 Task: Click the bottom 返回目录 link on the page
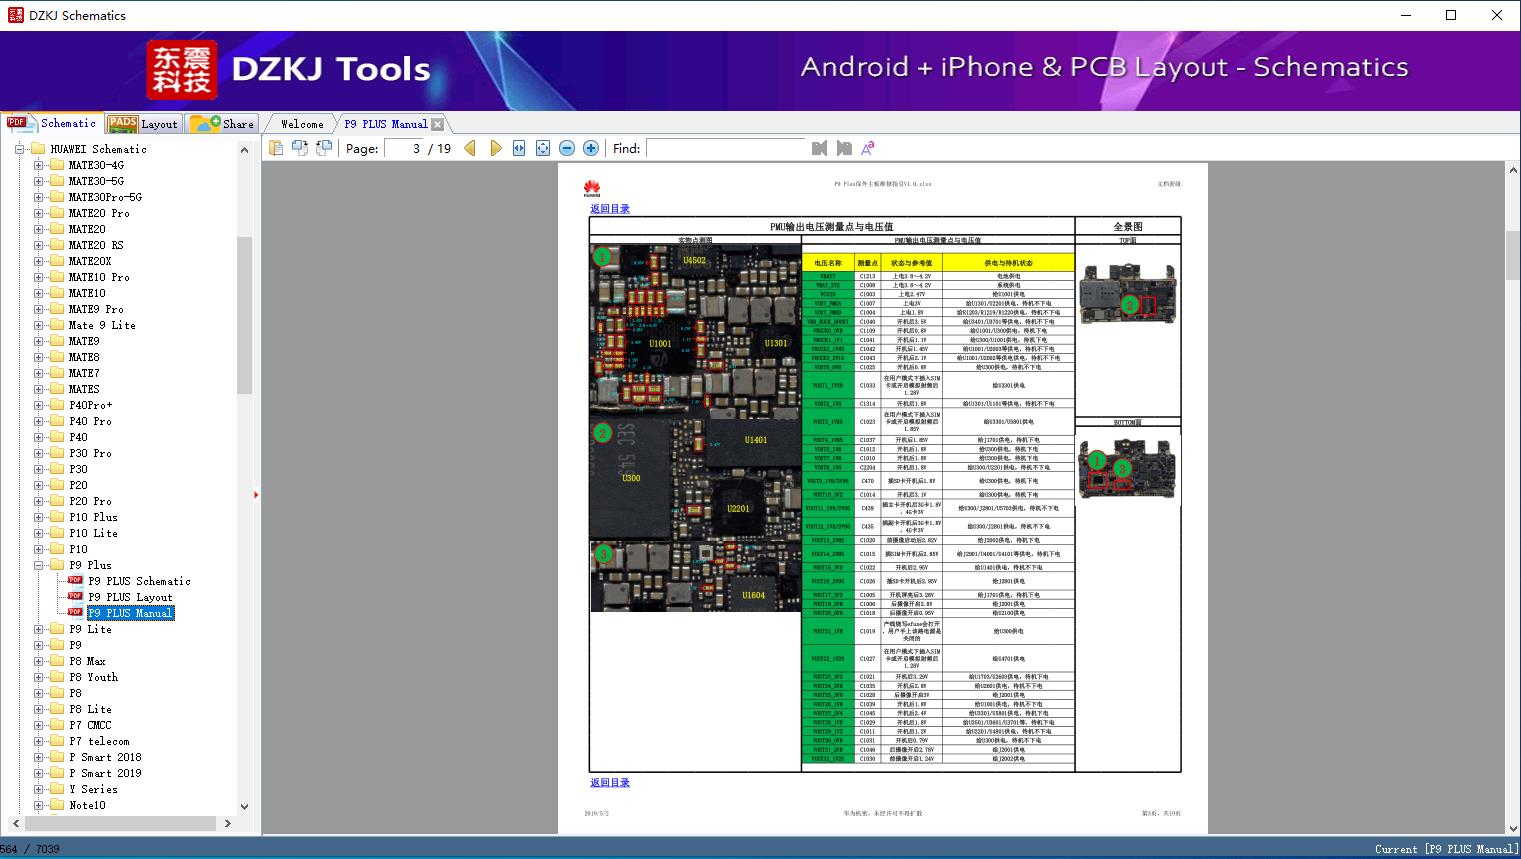[610, 783]
